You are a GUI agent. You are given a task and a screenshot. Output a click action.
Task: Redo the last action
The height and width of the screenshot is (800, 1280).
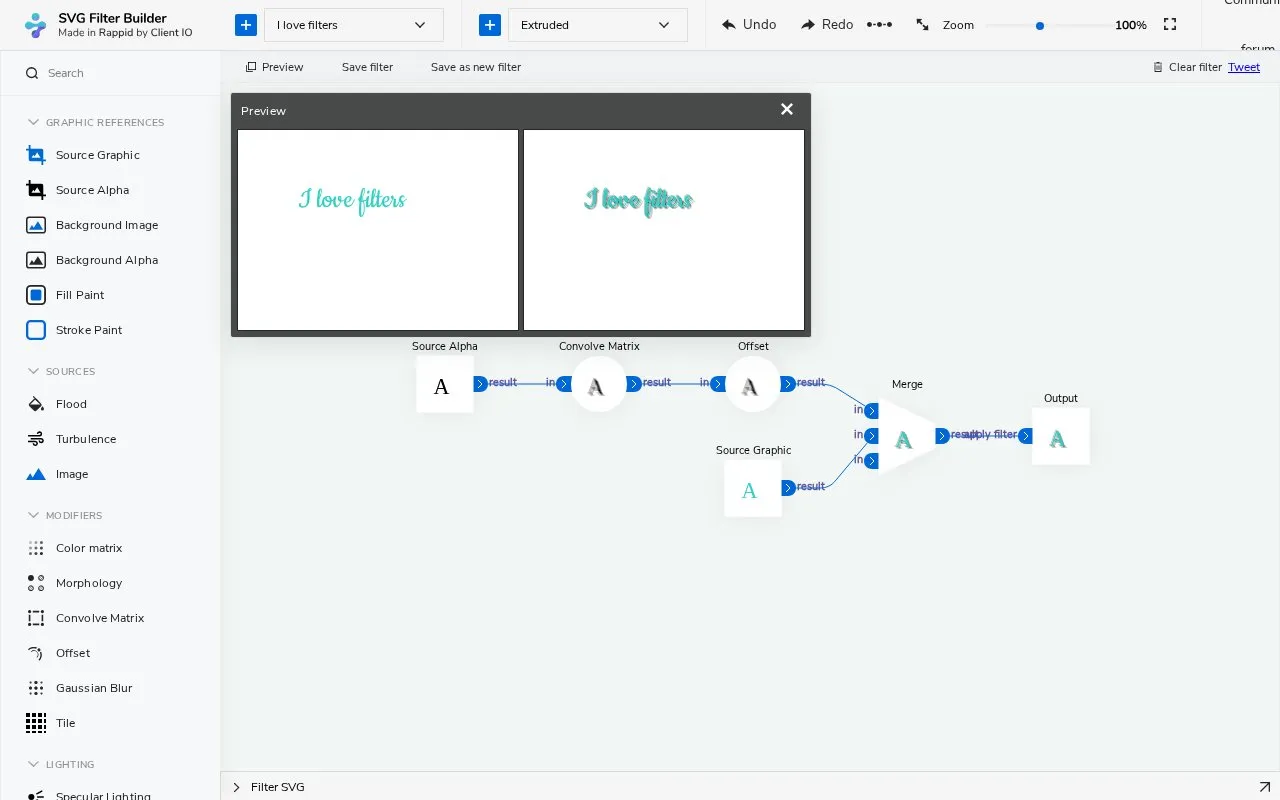827,24
